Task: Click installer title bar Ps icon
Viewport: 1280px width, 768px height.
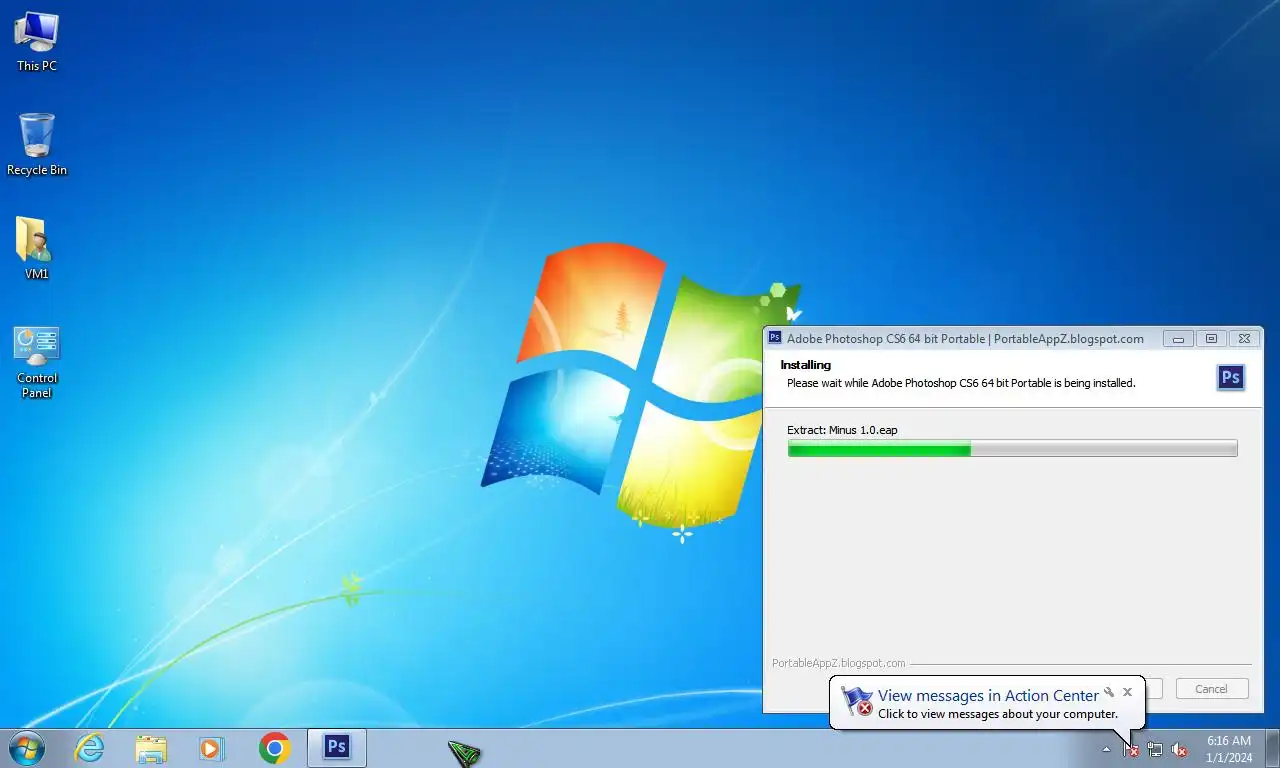Action: (775, 339)
